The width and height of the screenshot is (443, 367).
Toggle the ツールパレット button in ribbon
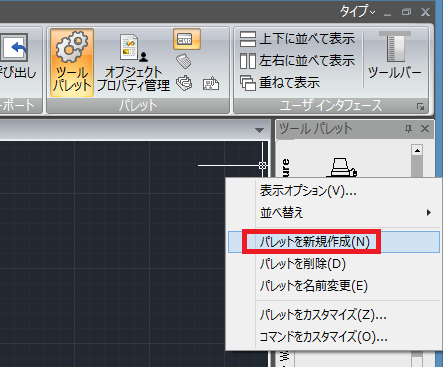click(72, 63)
